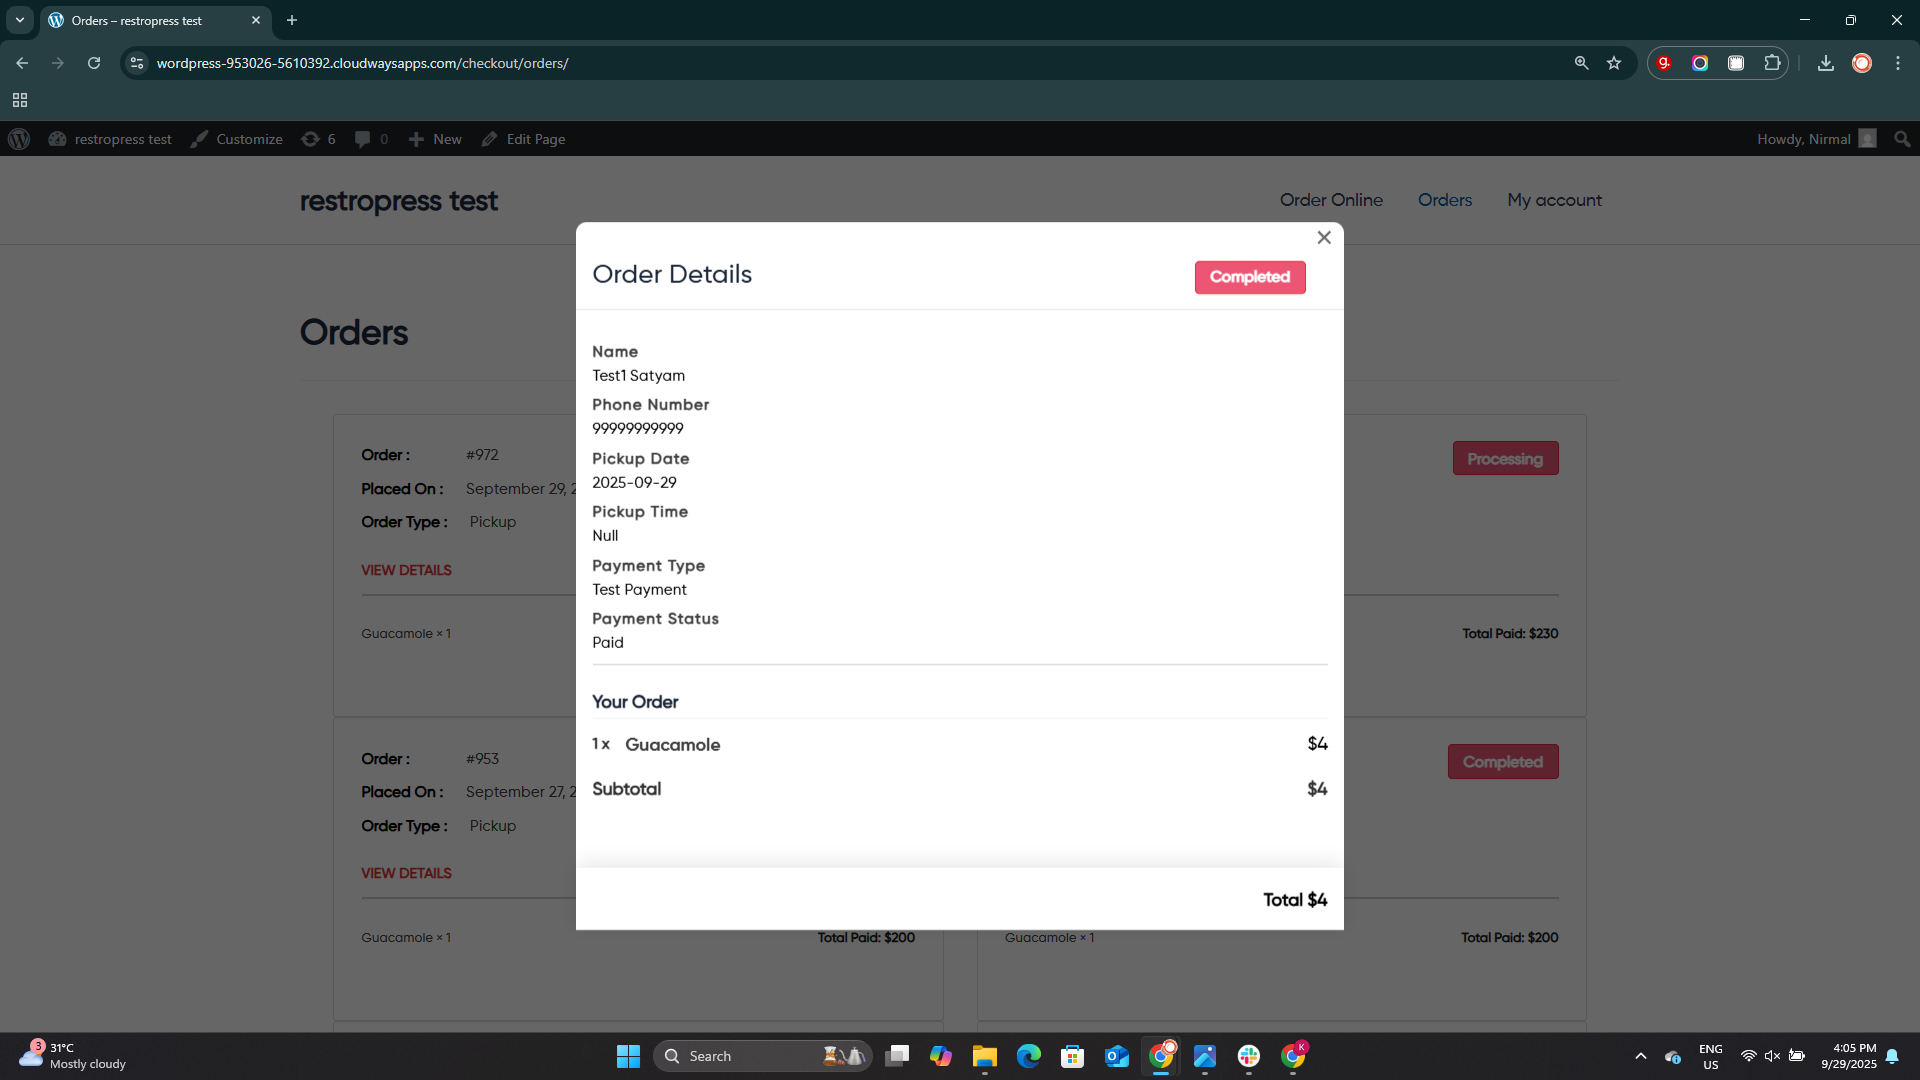The width and height of the screenshot is (1920, 1080).
Task: Open the tab search dropdown arrow
Action: (x=19, y=20)
